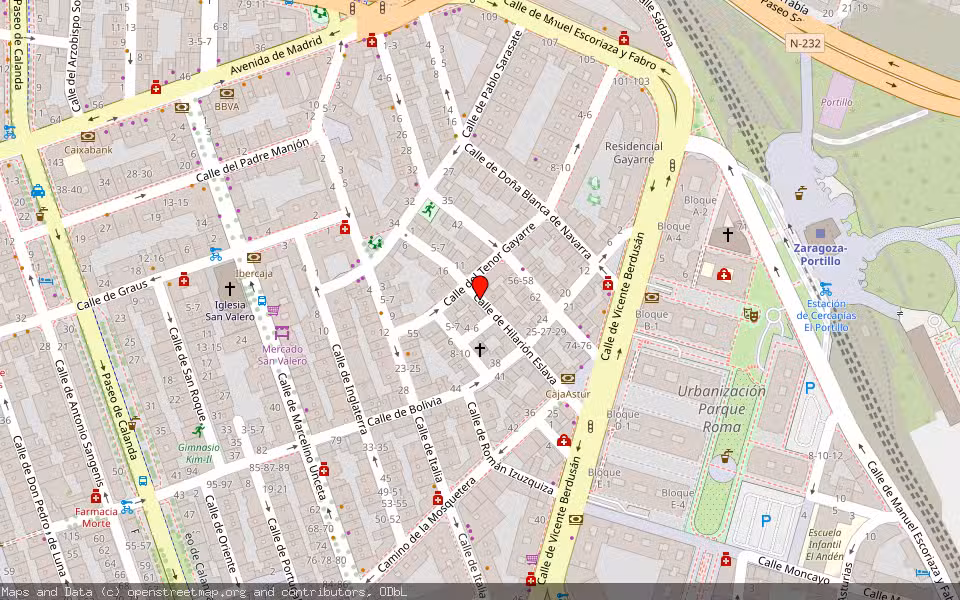The height and width of the screenshot is (600, 960).
Task: Select the Camino de la Mosquetera label
Action: (427, 525)
